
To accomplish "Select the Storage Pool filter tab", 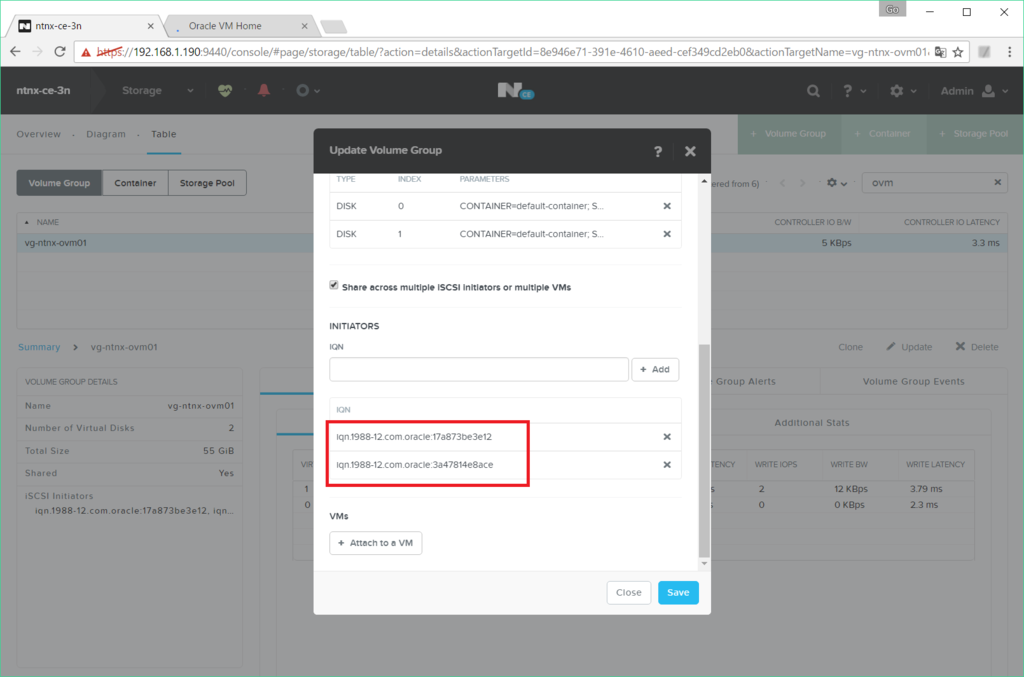I will tap(207, 183).
